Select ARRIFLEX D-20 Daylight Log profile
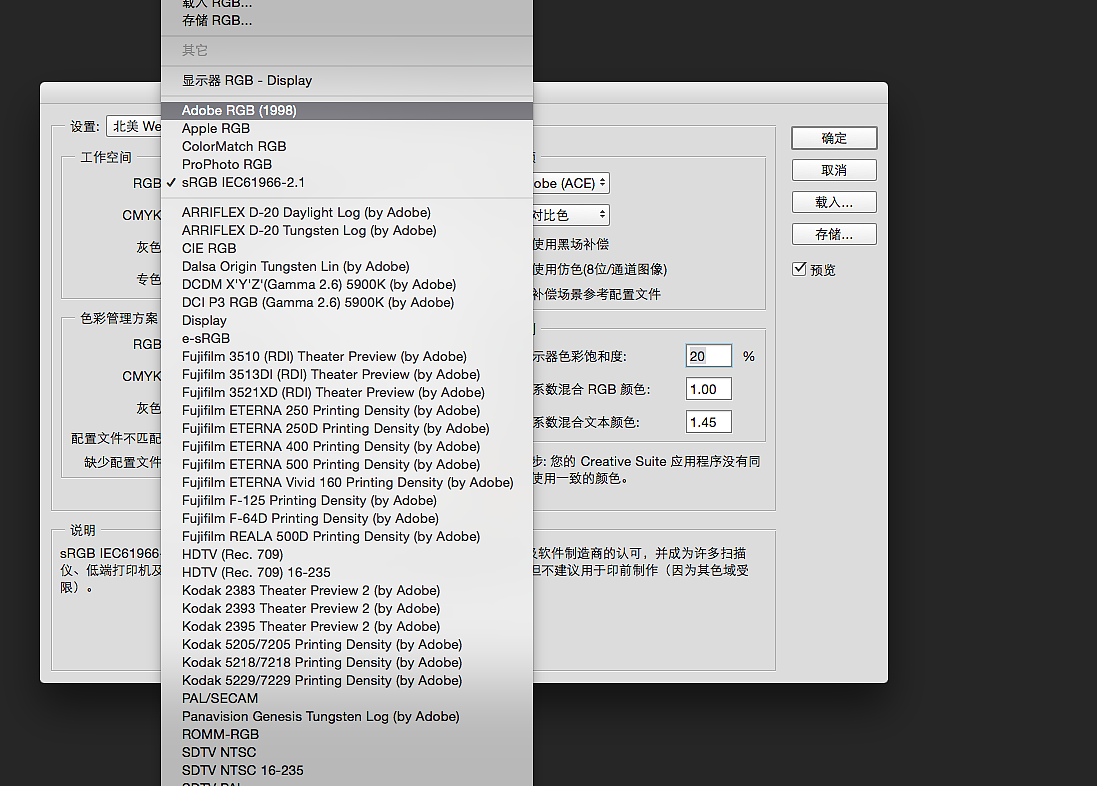 click(x=346, y=213)
